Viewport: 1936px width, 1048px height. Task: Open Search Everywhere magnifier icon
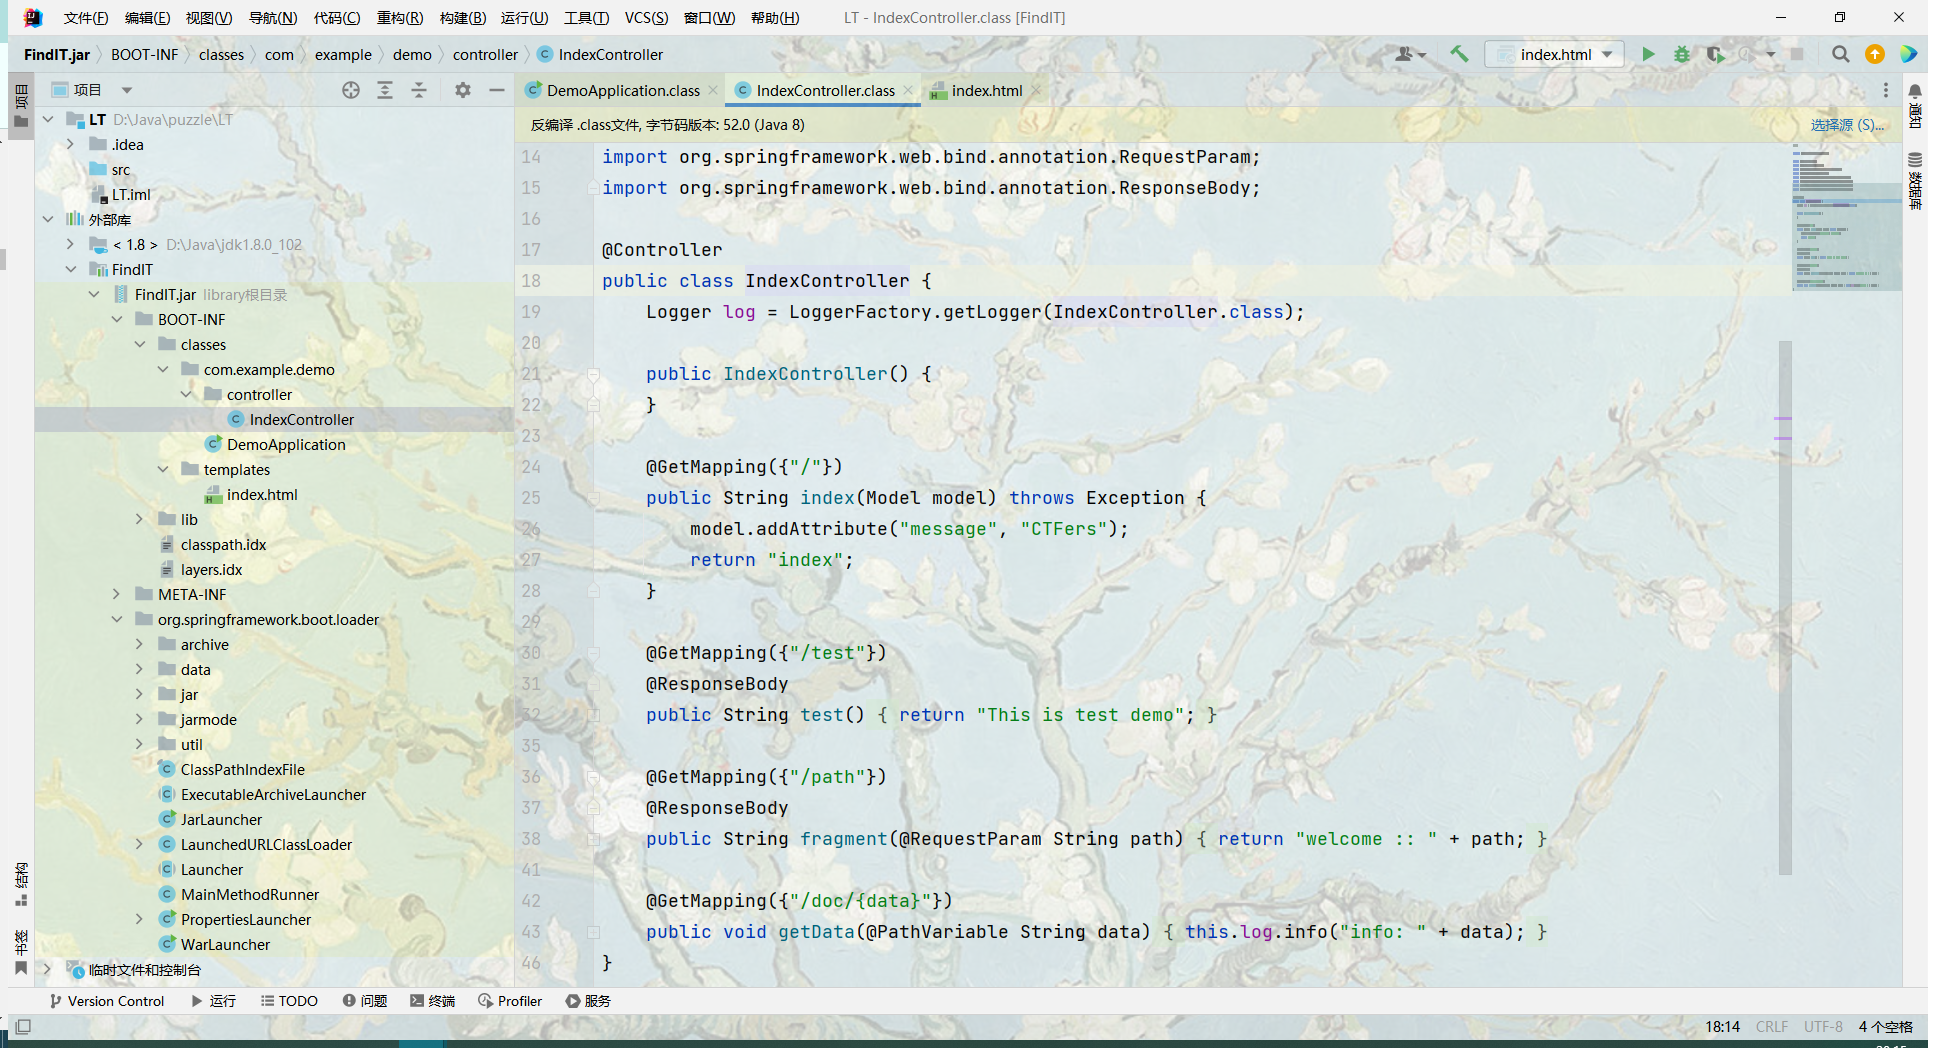pyautogui.click(x=1840, y=54)
